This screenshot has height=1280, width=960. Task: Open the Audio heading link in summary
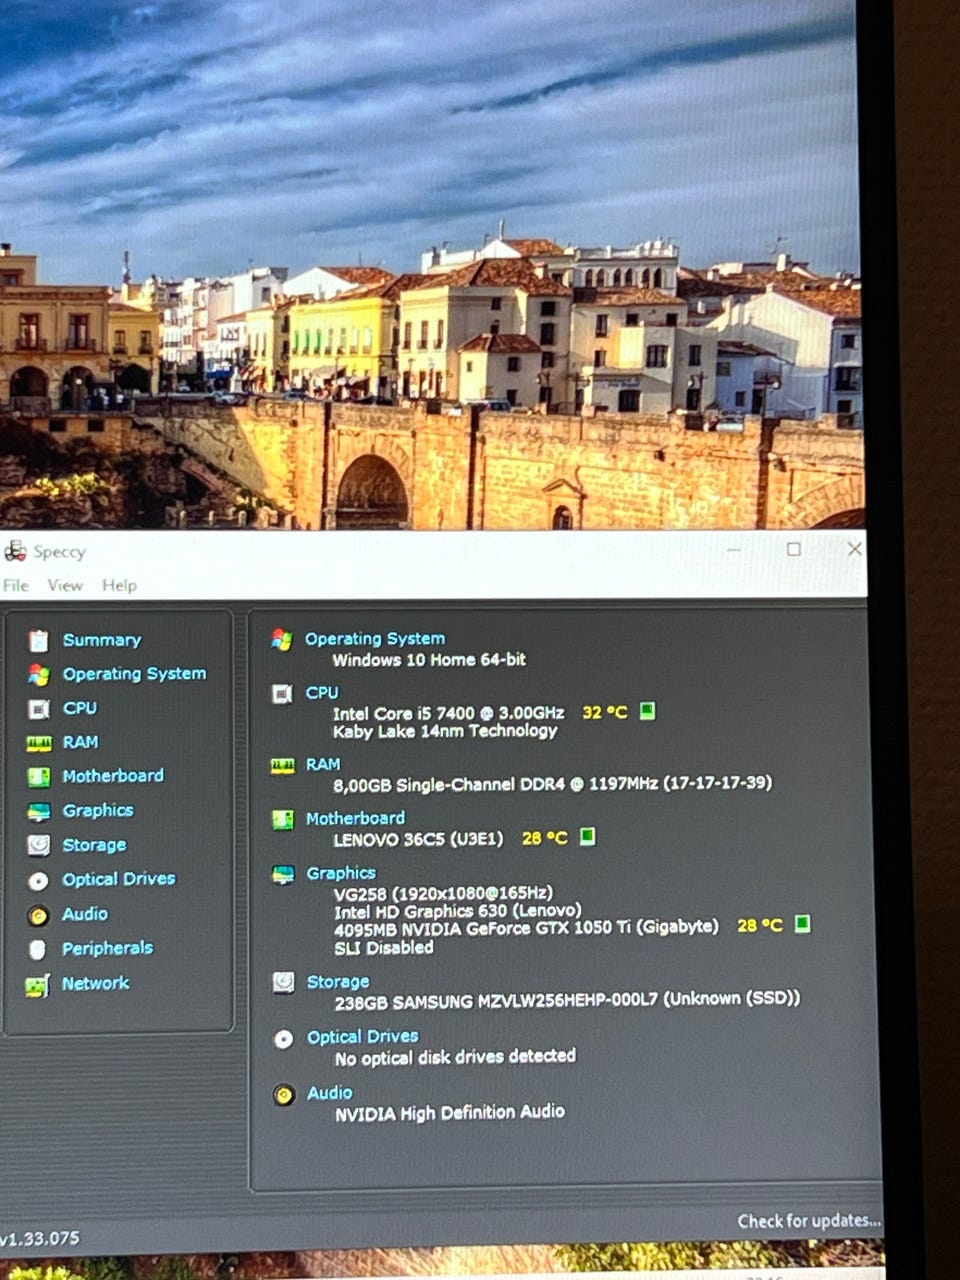330,1093
